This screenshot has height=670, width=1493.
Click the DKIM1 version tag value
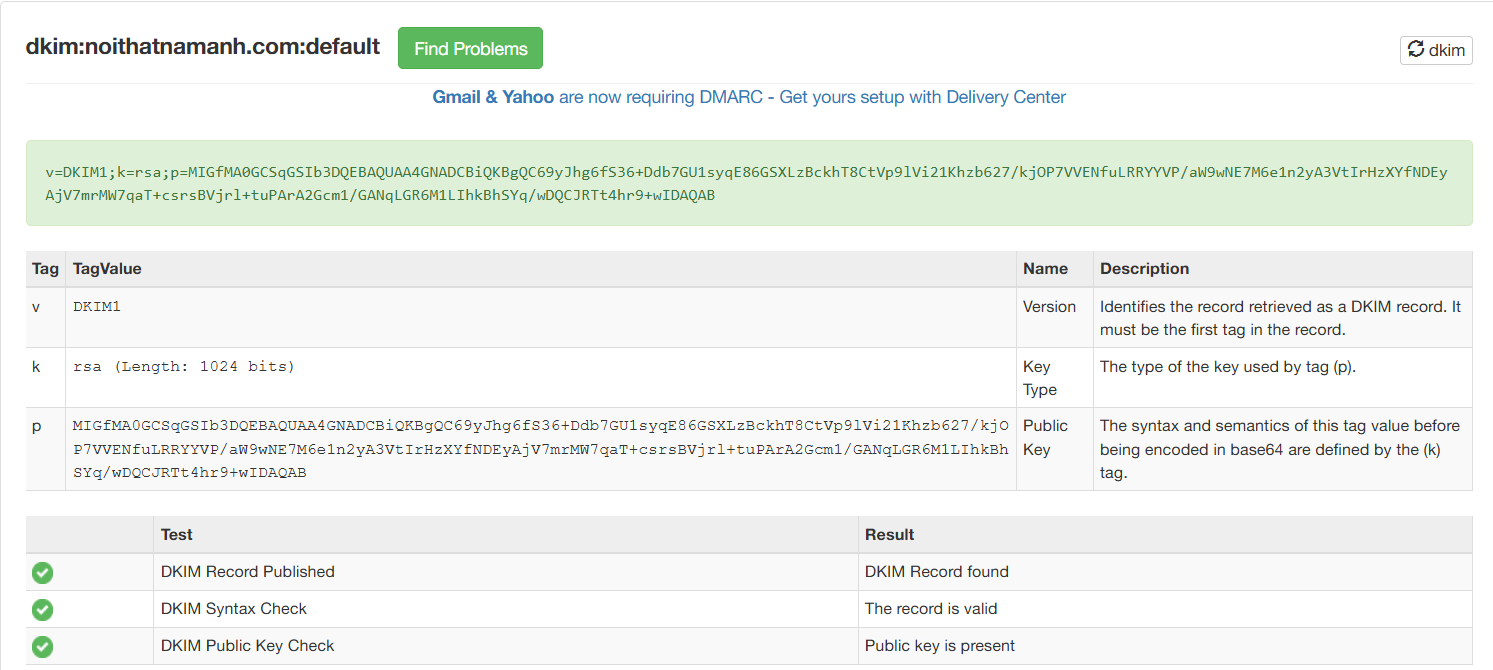(97, 307)
